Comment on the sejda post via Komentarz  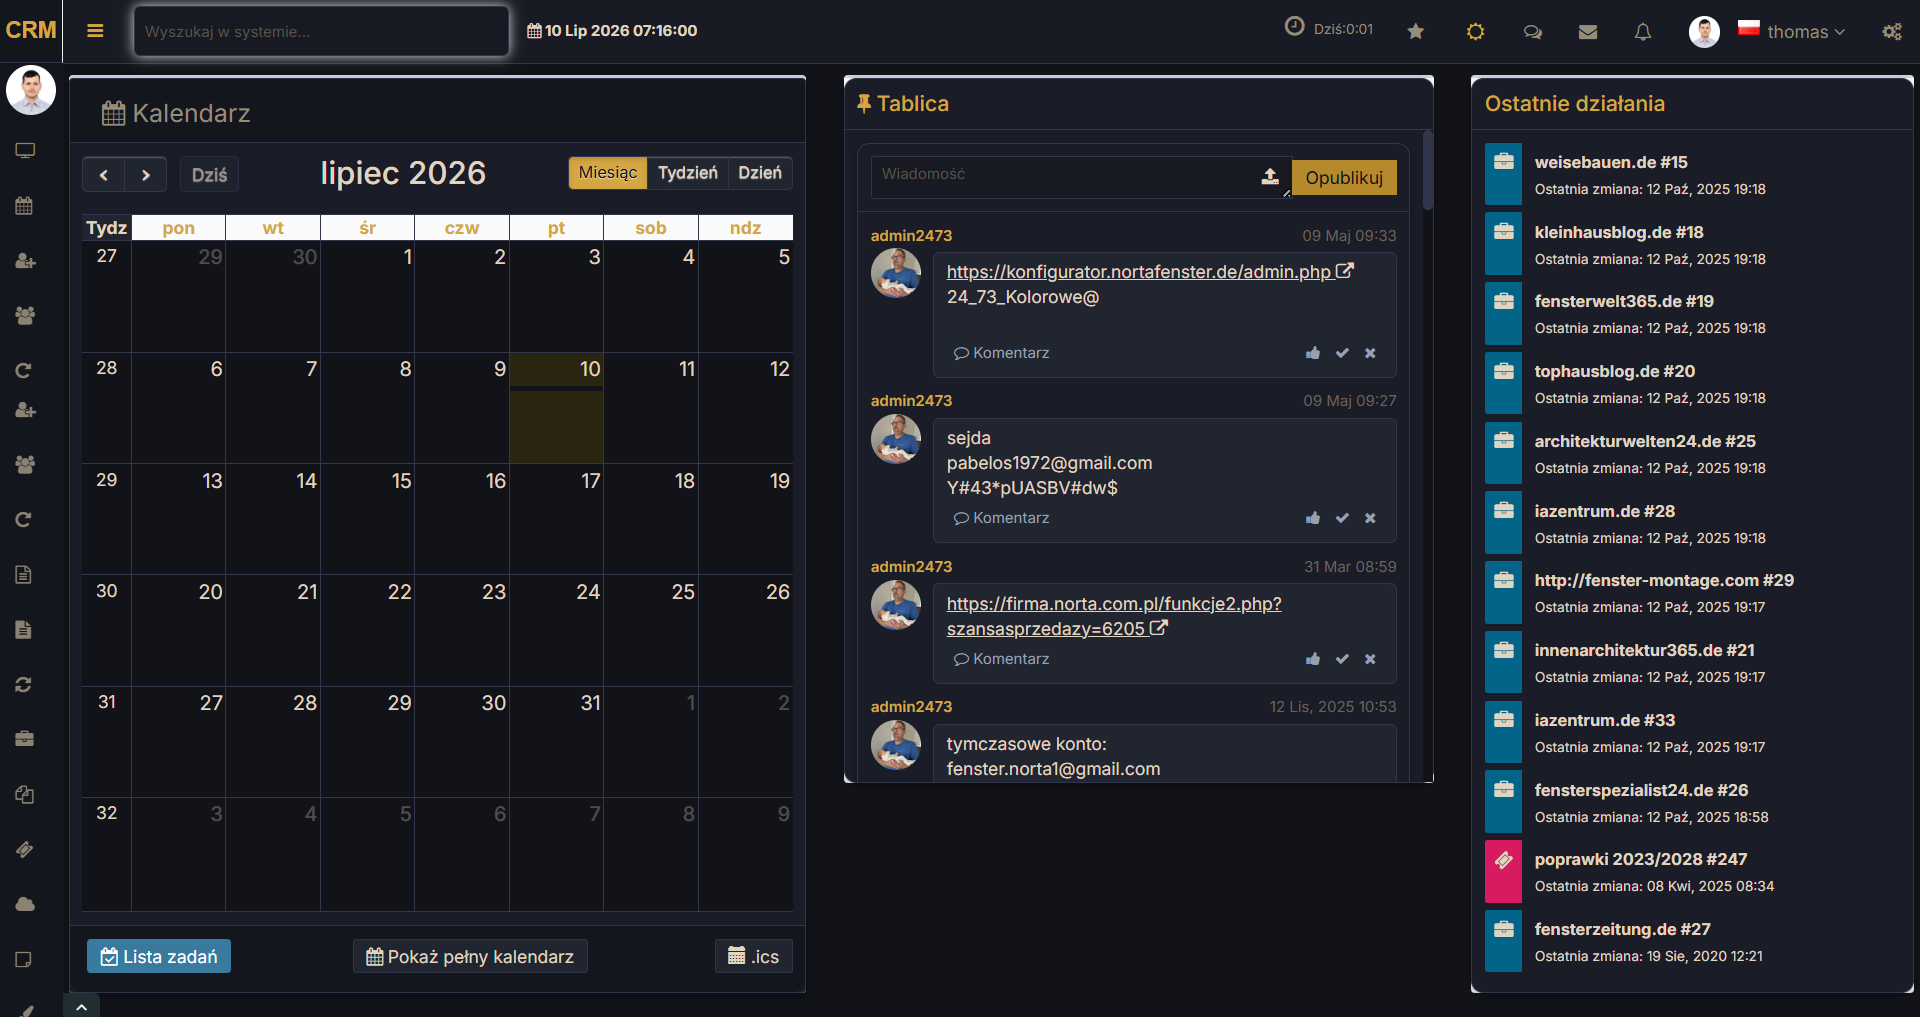(x=1001, y=518)
